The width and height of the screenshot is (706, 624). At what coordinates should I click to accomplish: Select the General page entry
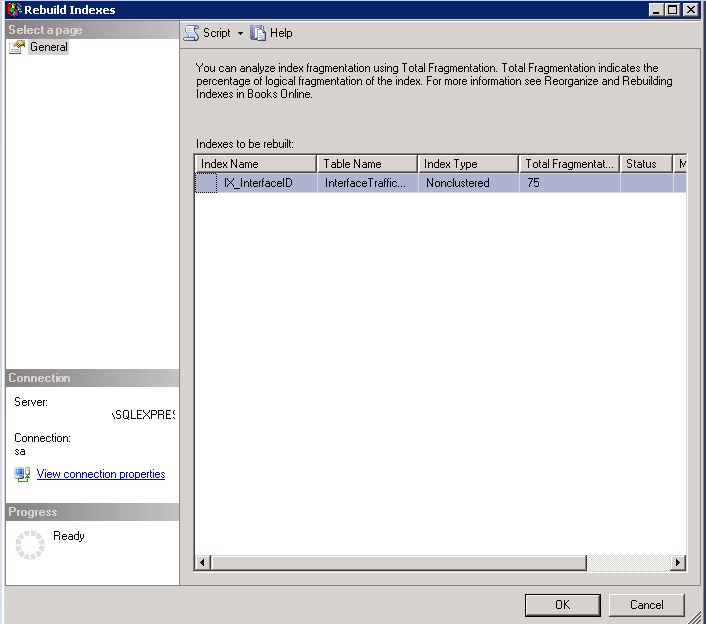pyautogui.click(x=49, y=47)
